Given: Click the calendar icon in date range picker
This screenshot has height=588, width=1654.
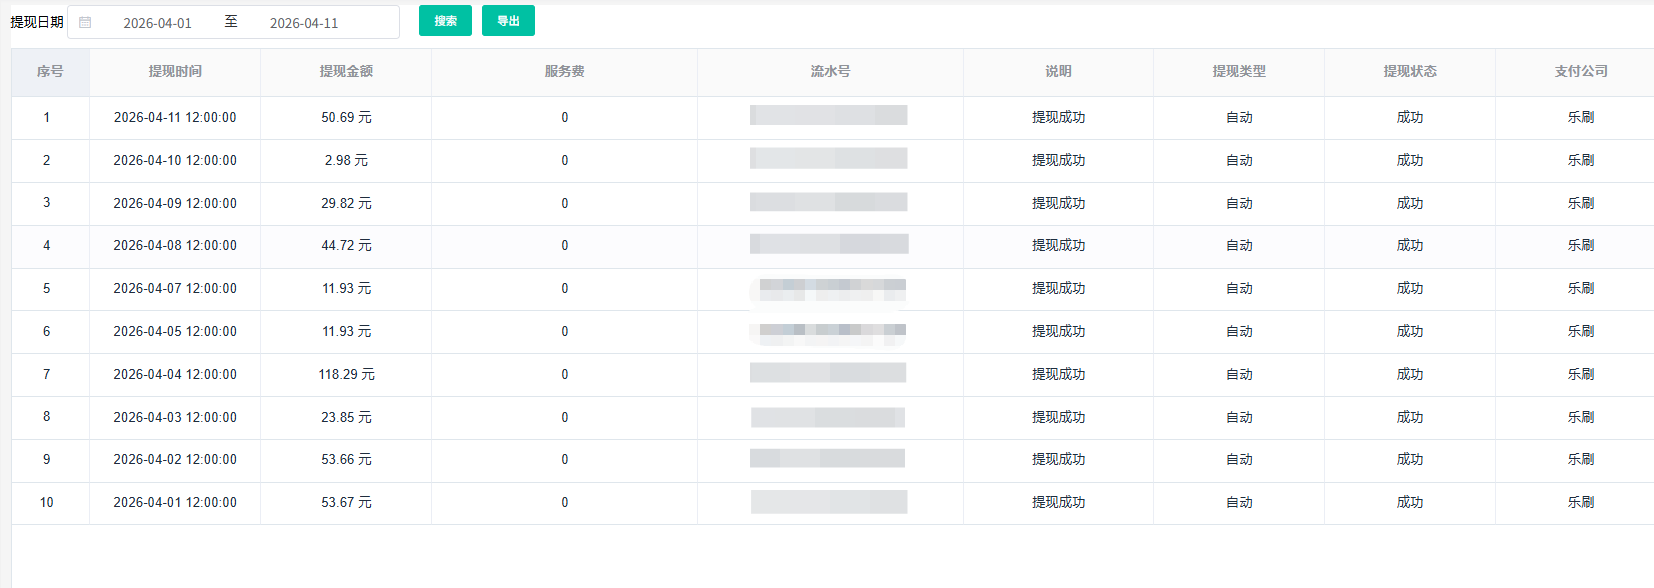Looking at the screenshot, I should (85, 22).
